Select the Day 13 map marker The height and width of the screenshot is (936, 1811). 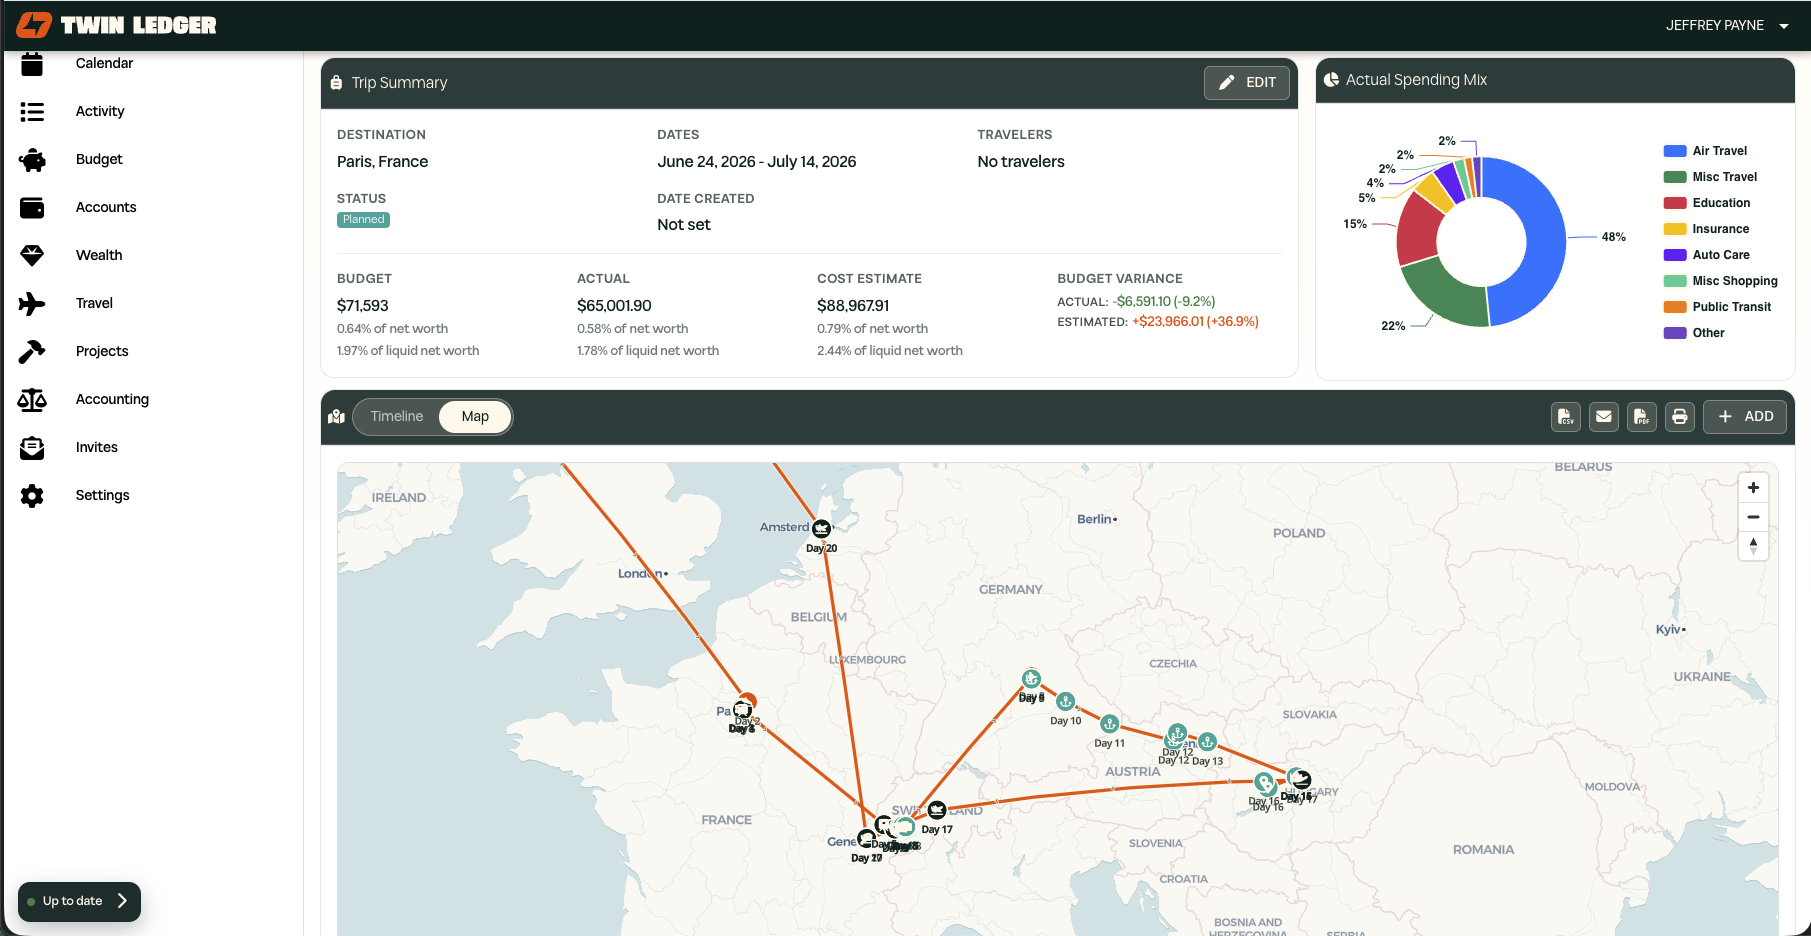click(x=1208, y=742)
